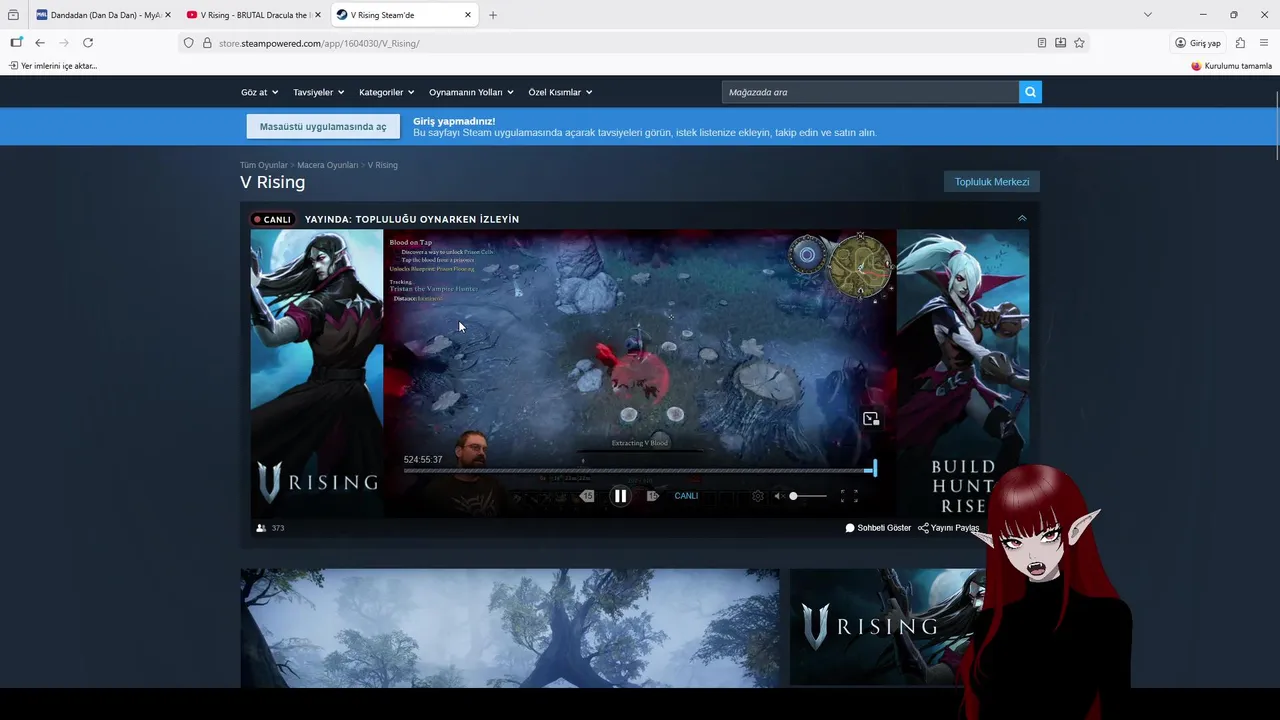The width and height of the screenshot is (1280, 720).
Task: Unmute the stream with the speaker icon
Action: (x=779, y=496)
